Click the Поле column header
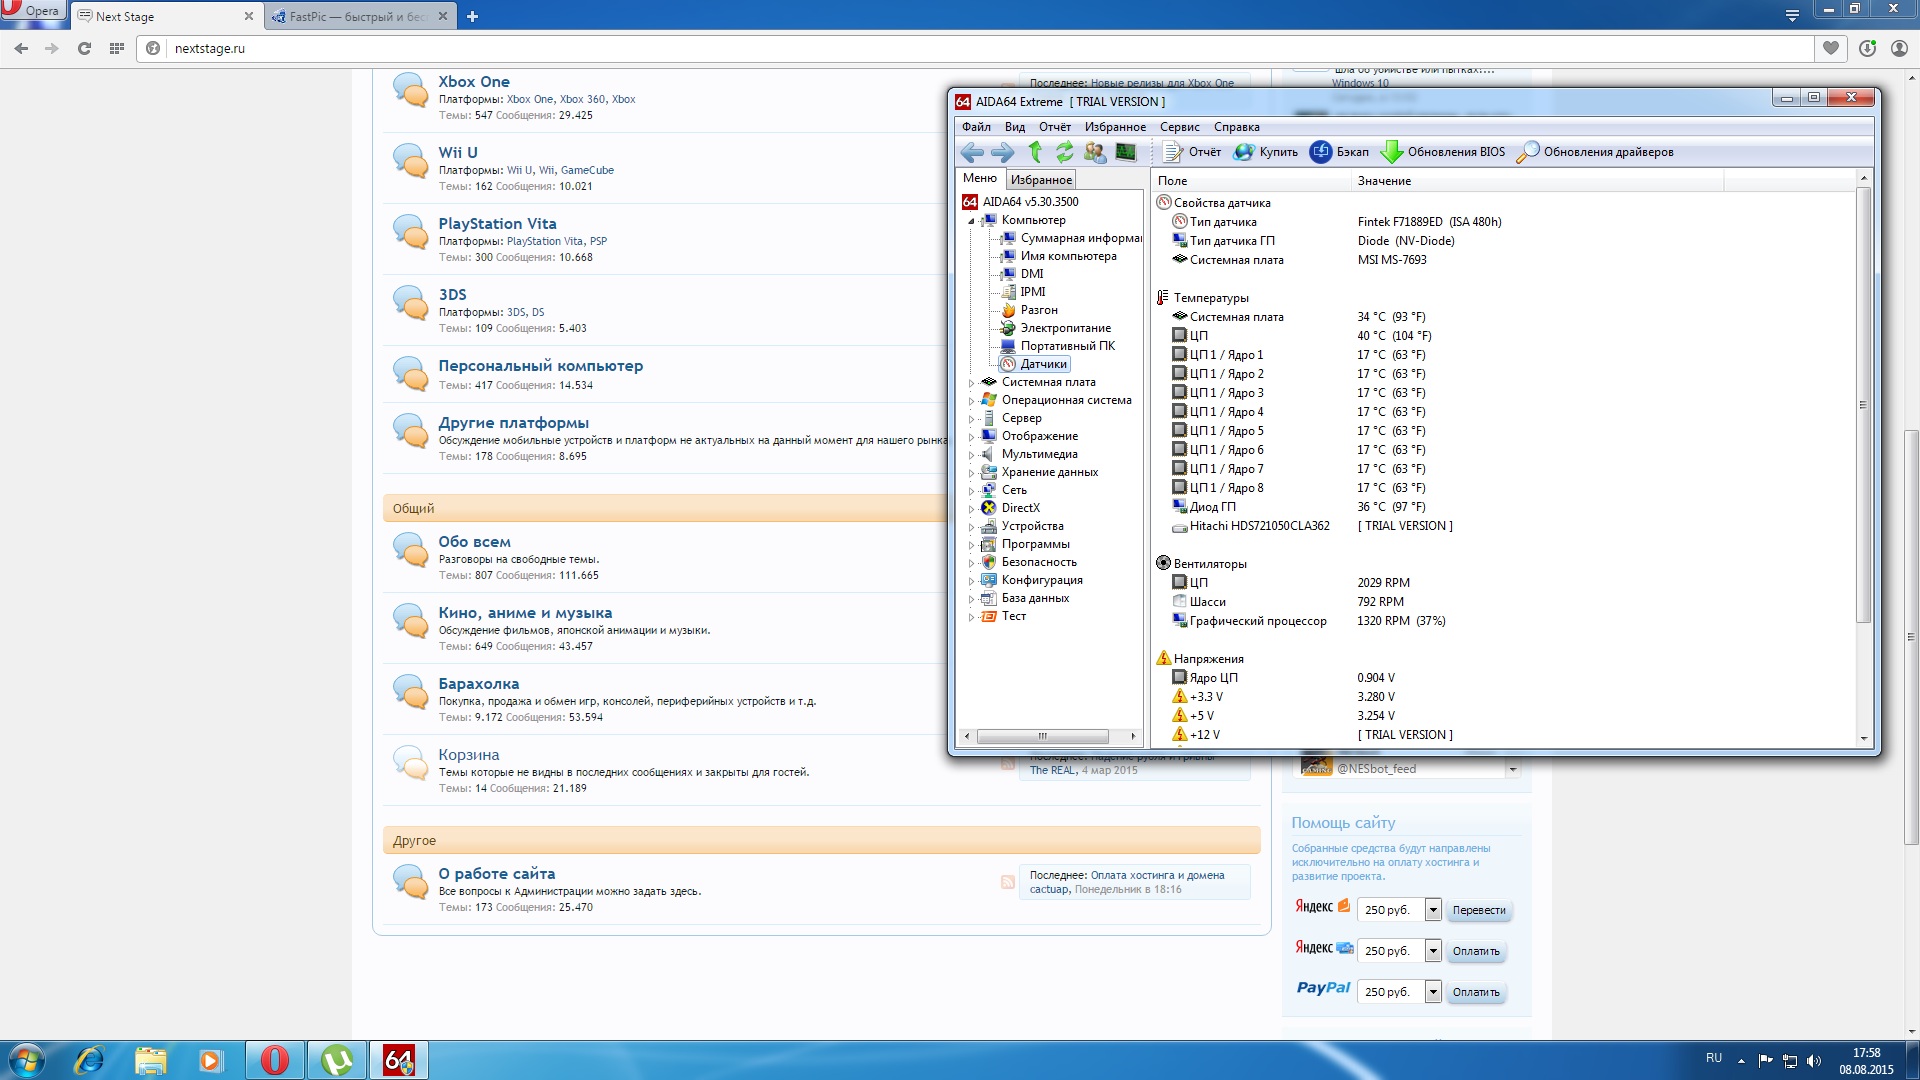This screenshot has height=1080, width=1920. (1251, 181)
